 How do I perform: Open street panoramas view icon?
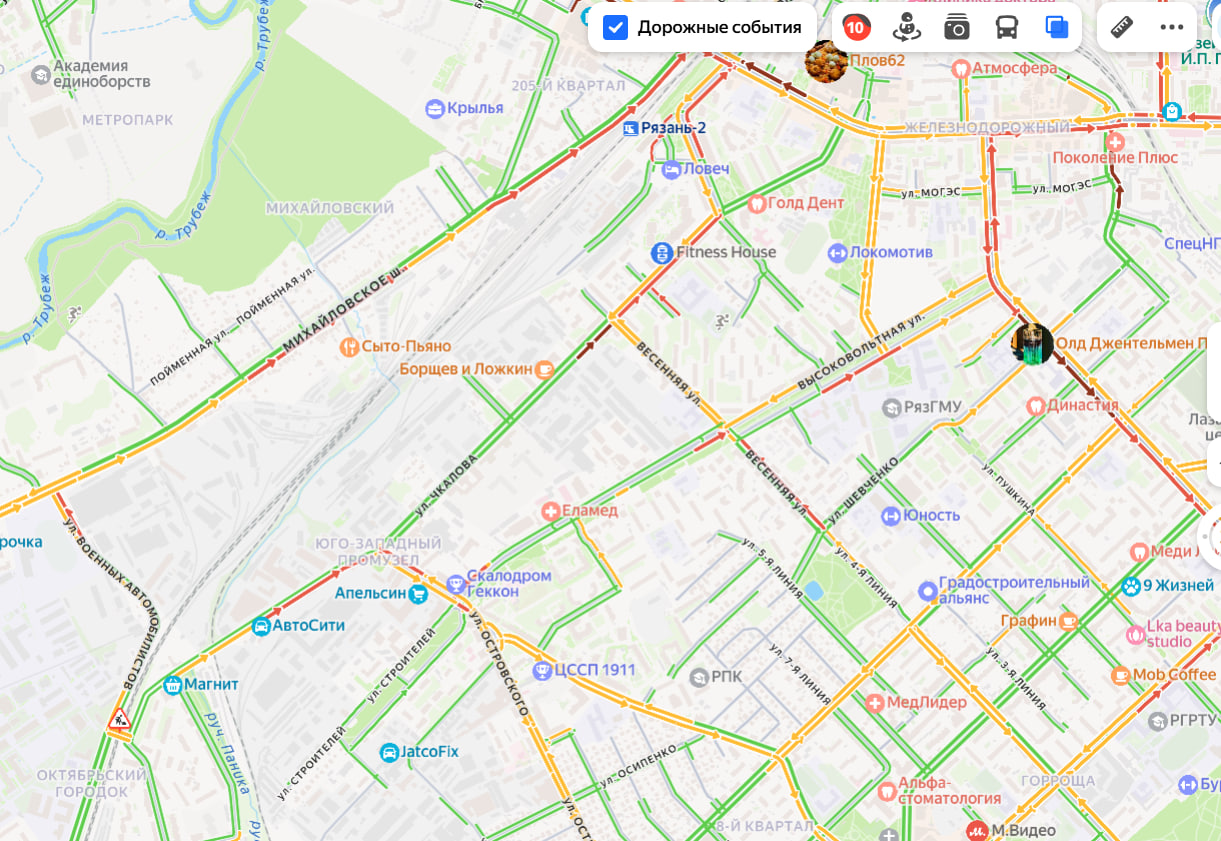907,27
